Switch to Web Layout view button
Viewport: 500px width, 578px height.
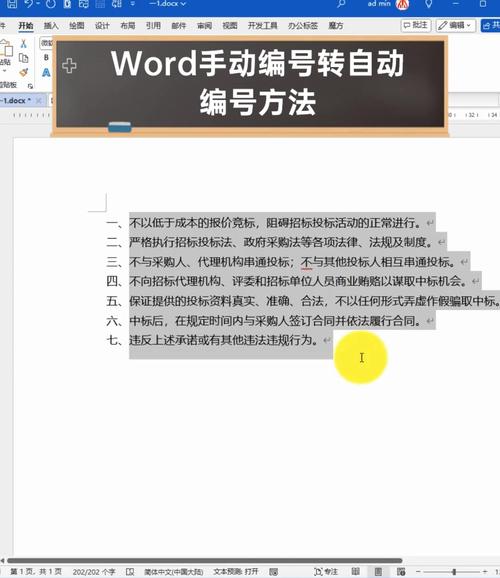coord(401,571)
